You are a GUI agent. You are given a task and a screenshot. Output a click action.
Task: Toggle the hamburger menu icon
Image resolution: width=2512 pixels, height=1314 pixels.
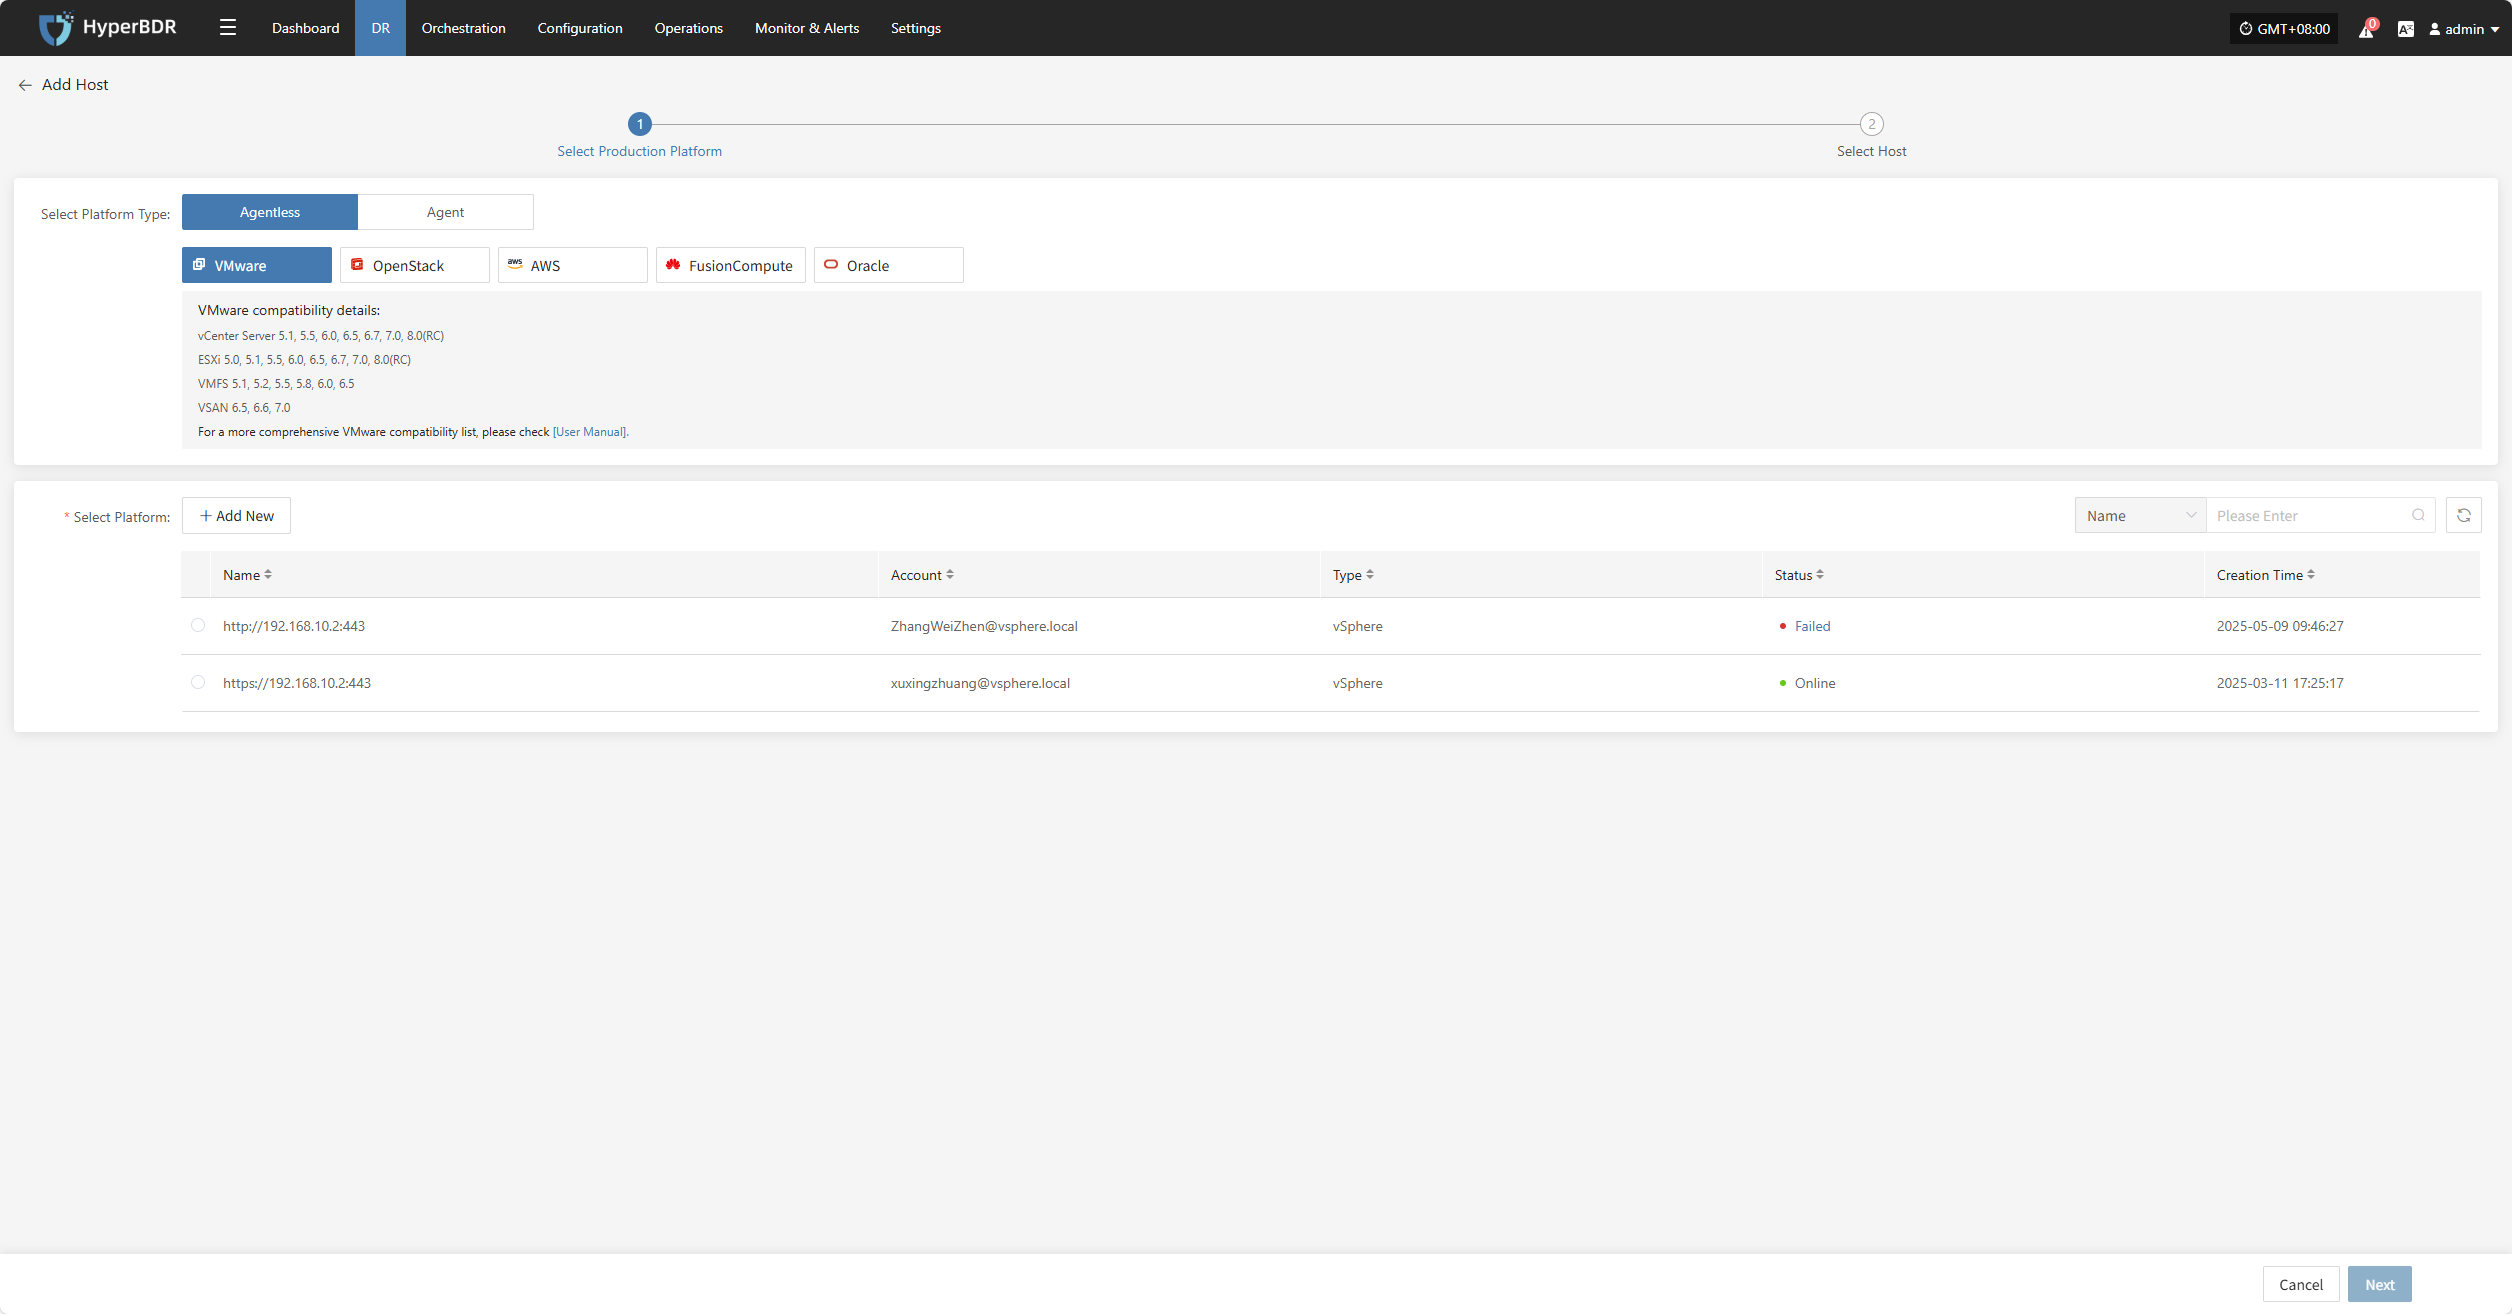[x=228, y=28]
